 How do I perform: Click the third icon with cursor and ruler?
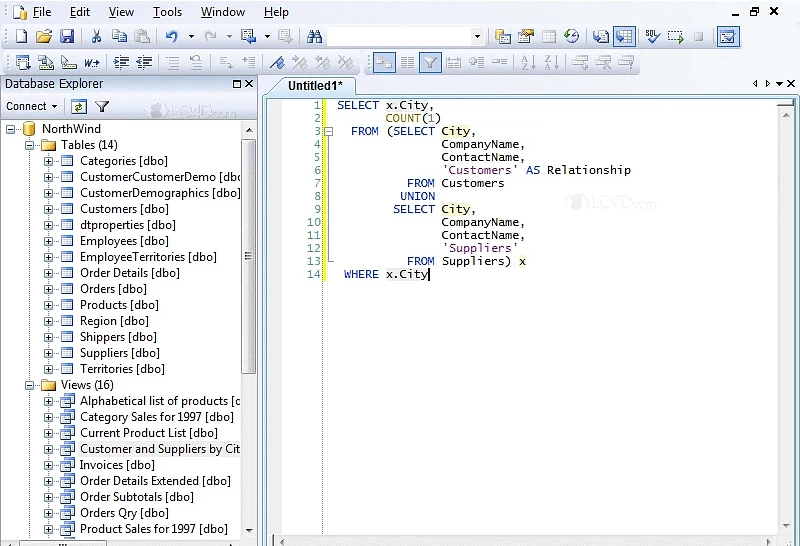tap(69, 63)
